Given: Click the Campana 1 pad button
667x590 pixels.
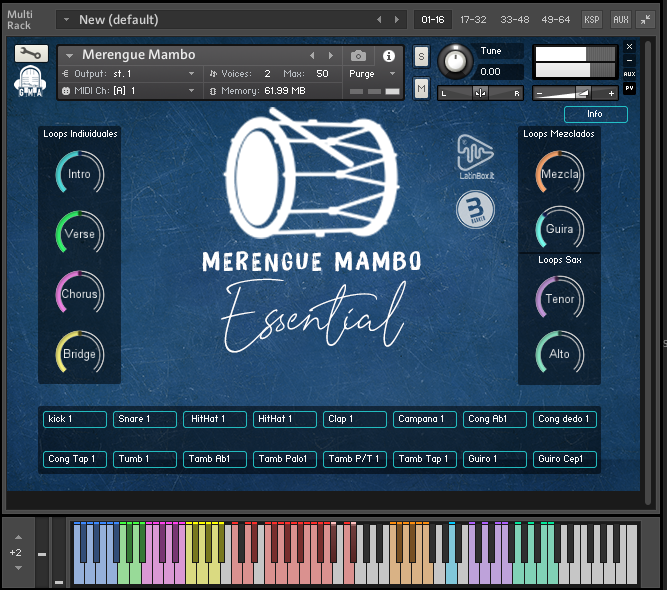Looking at the screenshot, I should [x=425, y=419].
